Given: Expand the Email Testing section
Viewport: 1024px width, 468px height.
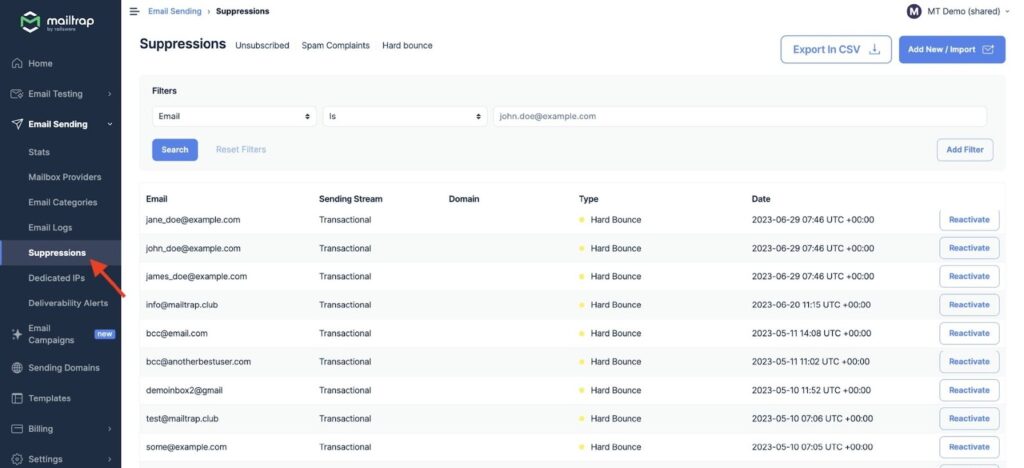Looking at the screenshot, I should 109,94.
